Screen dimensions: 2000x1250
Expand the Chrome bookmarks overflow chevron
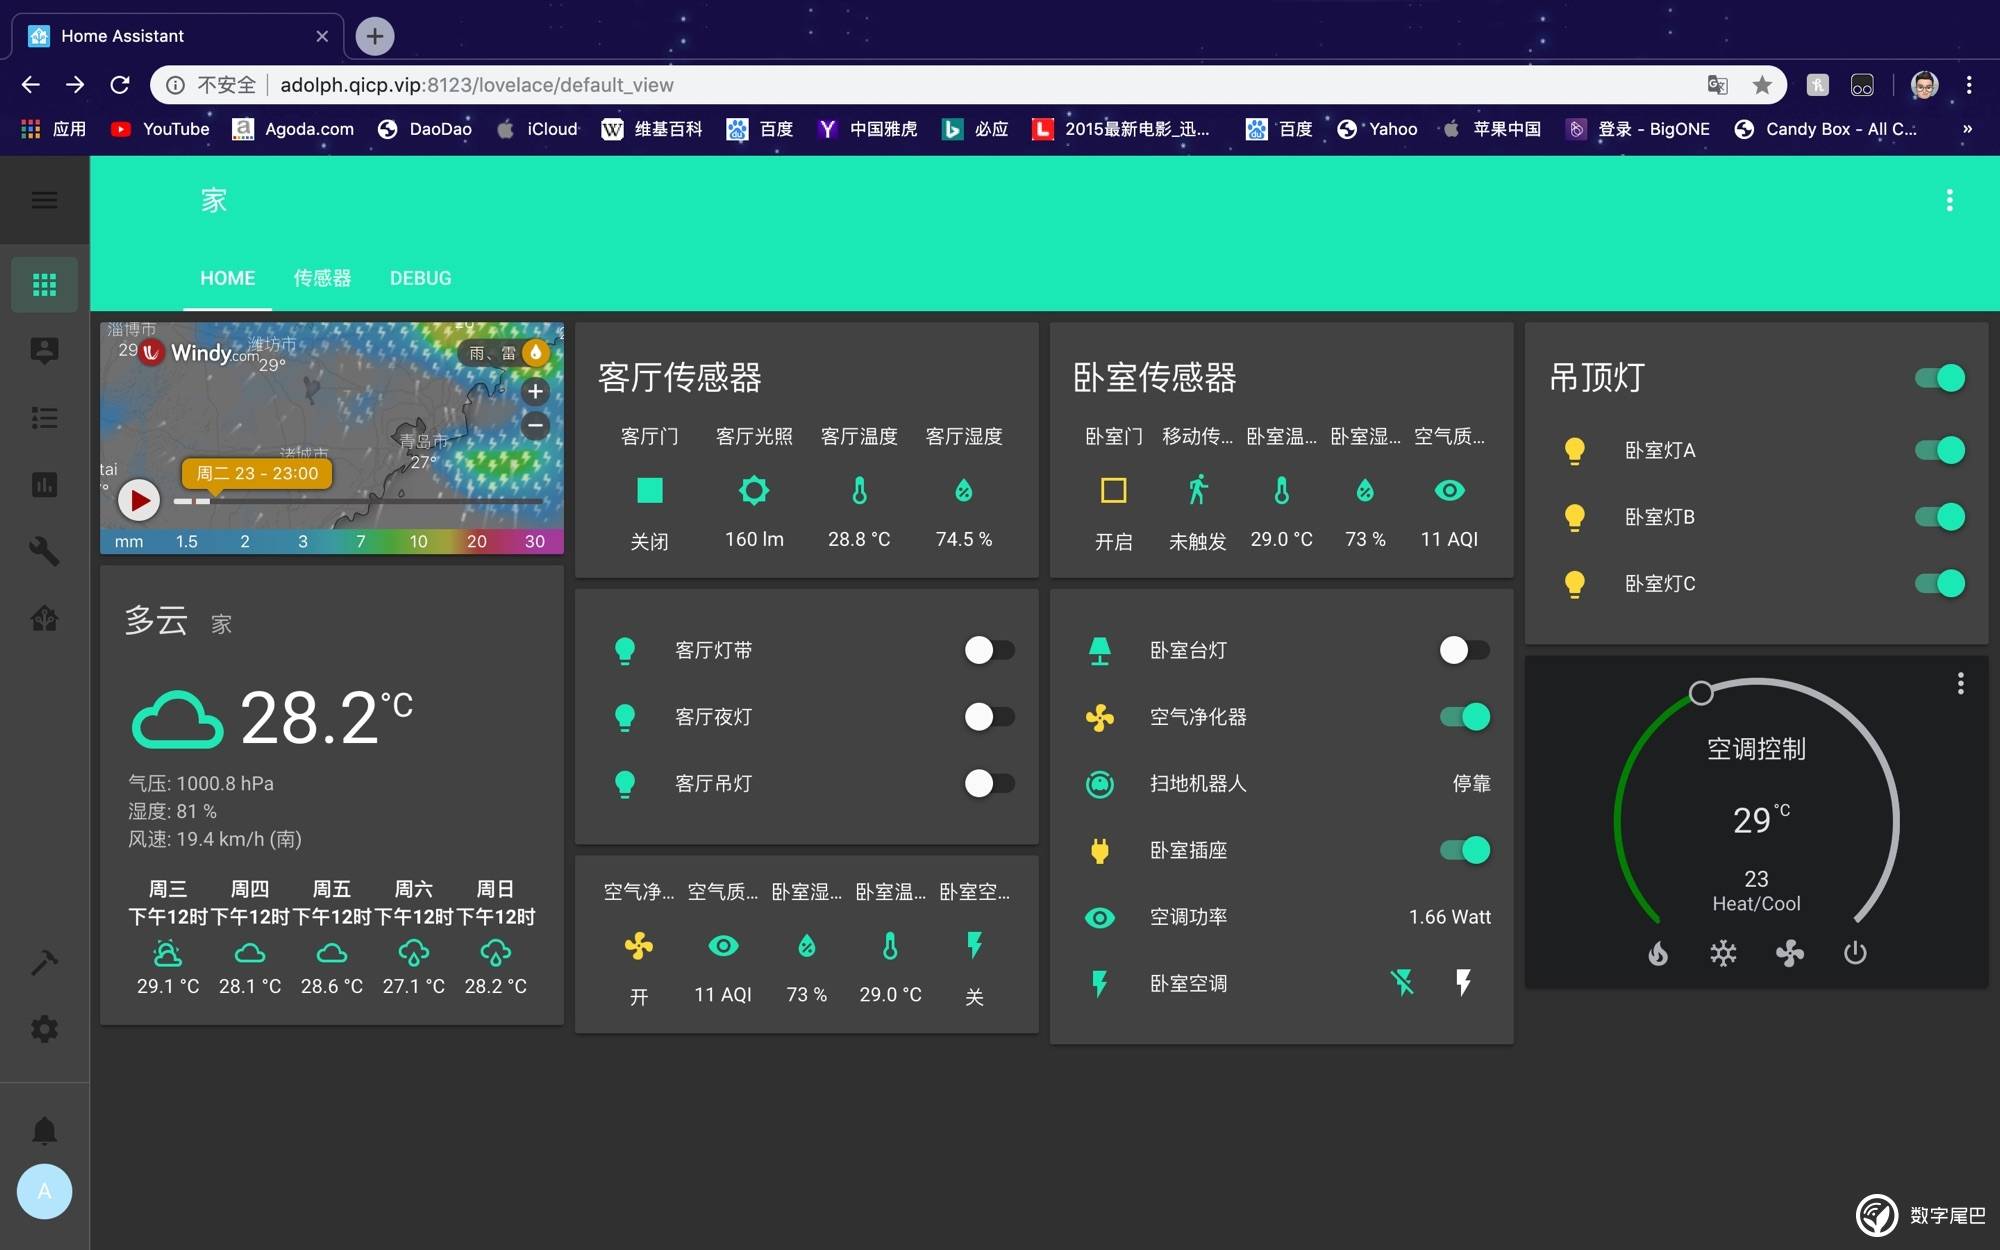tap(1967, 129)
